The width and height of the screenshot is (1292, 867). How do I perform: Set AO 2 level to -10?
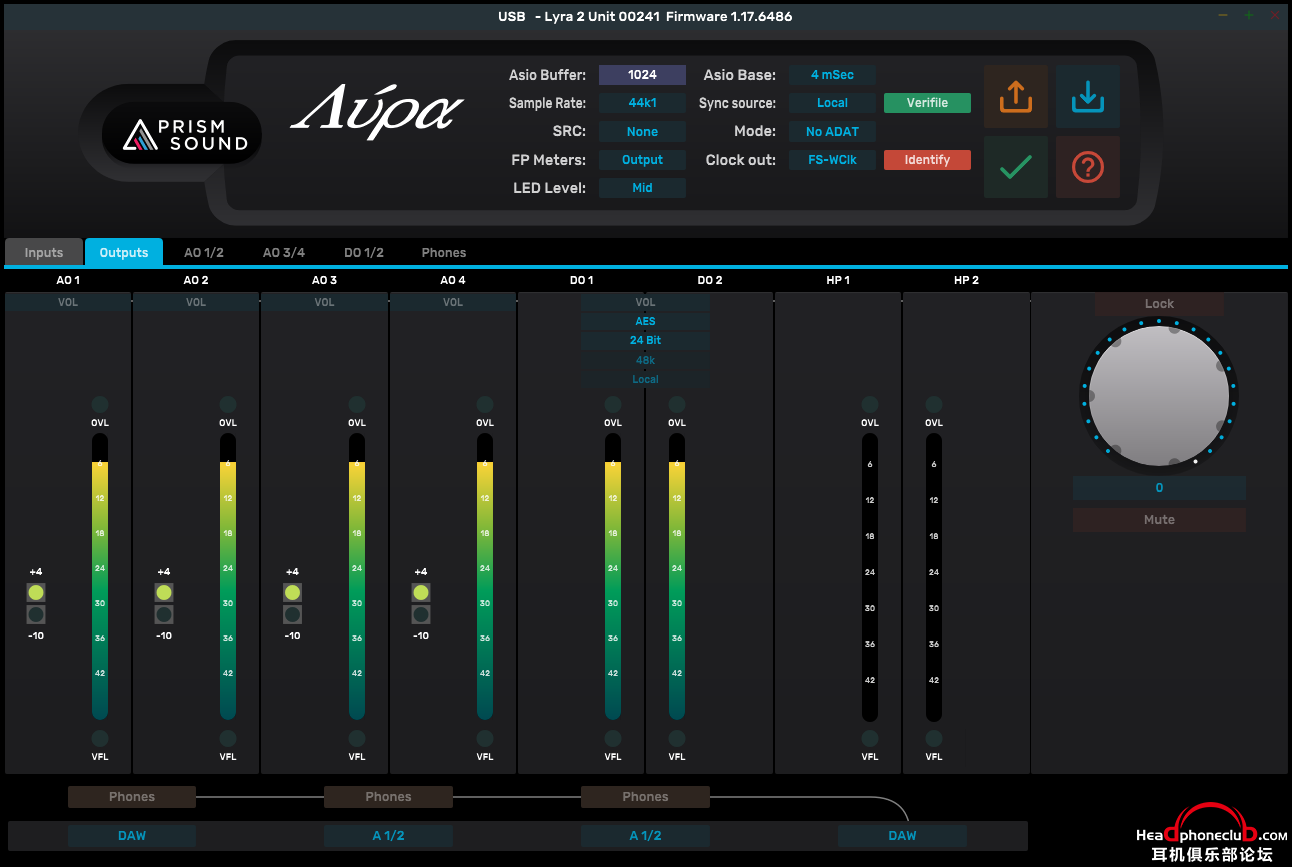tap(164, 615)
